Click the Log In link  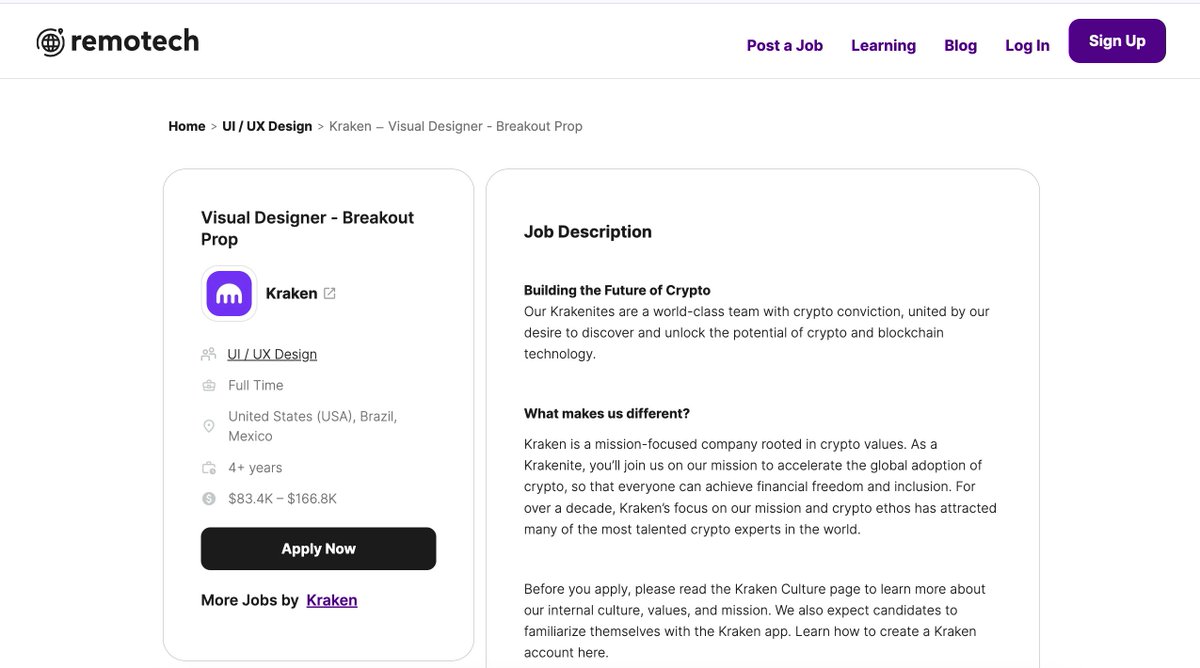point(1027,45)
